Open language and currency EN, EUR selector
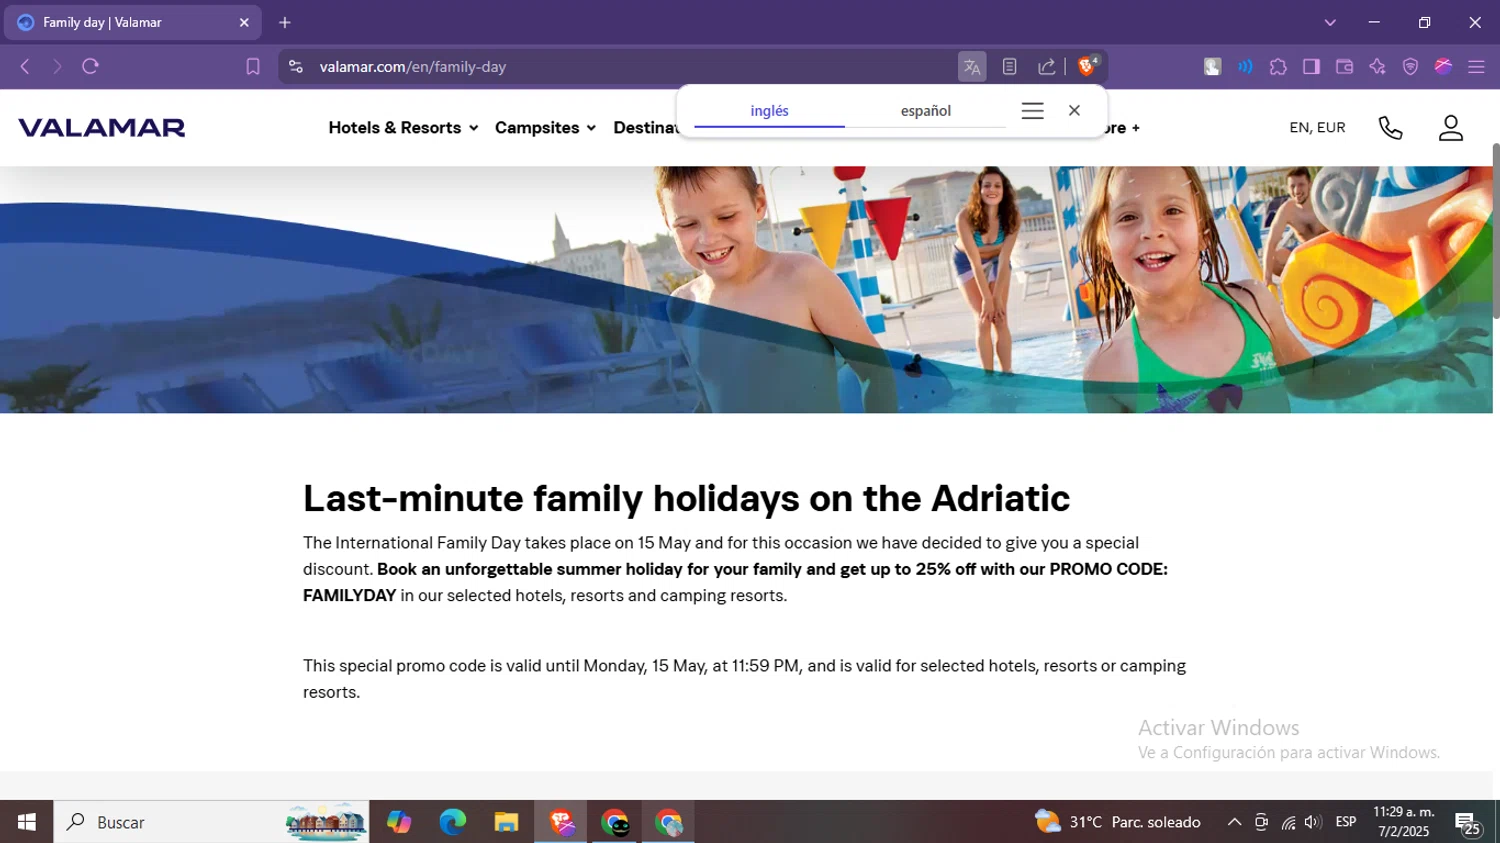This screenshot has width=1500, height=843. [1317, 128]
